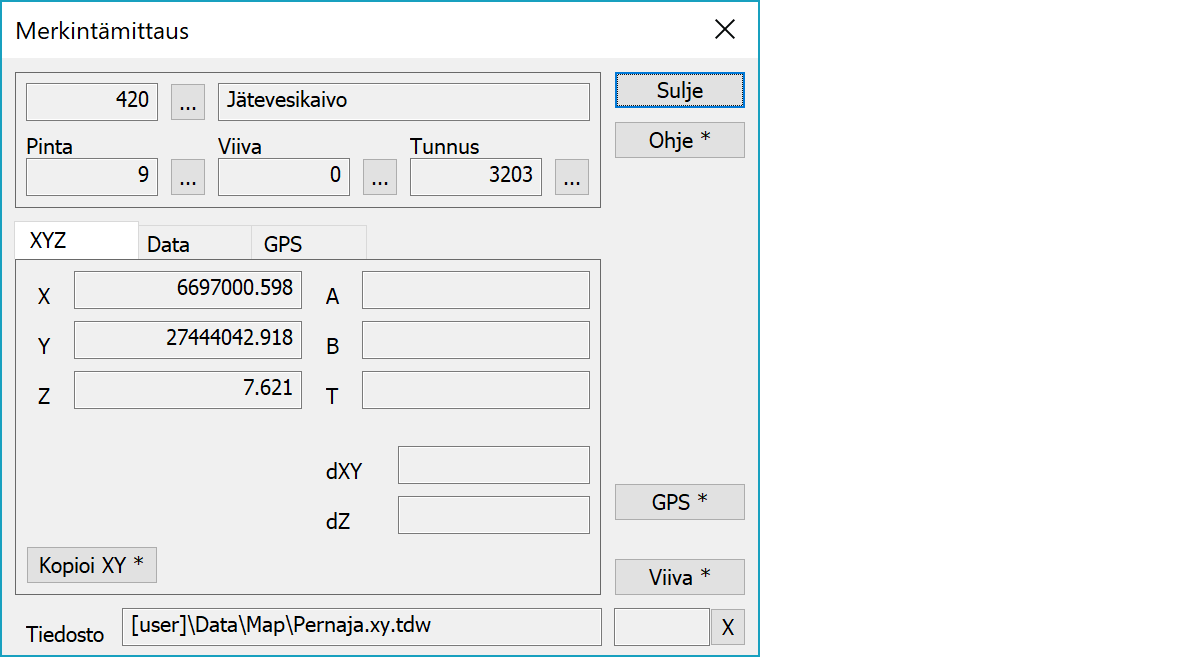Click the Sulje button
Image resolution: width=1200 pixels, height=657 pixels.
pyautogui.click(x=679, y=90)
